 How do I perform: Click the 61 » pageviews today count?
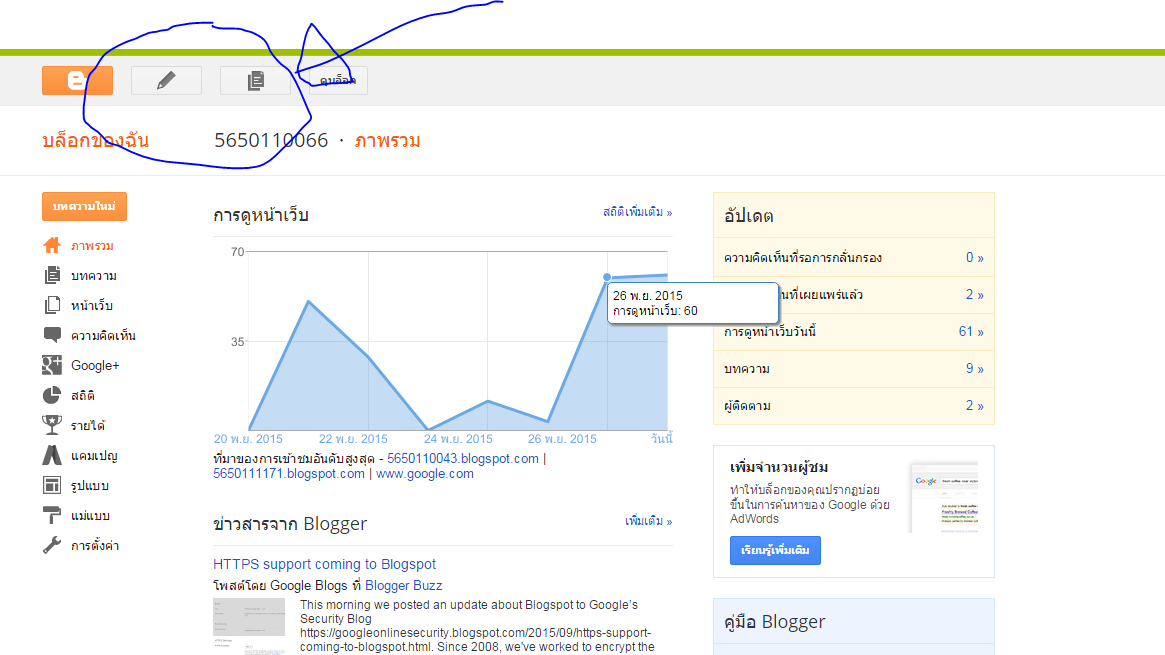(x=971, y=331)
